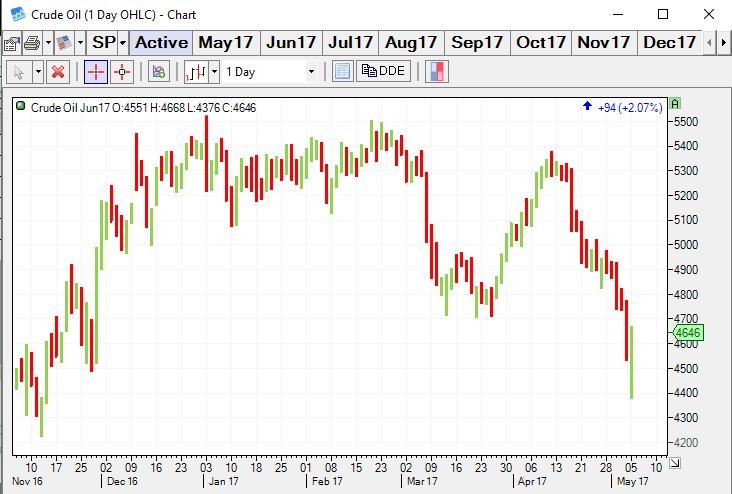Viewport: 732px width, 494px height.
Task: Click the 5000 price axis label
Action: [x=686, y=245]
